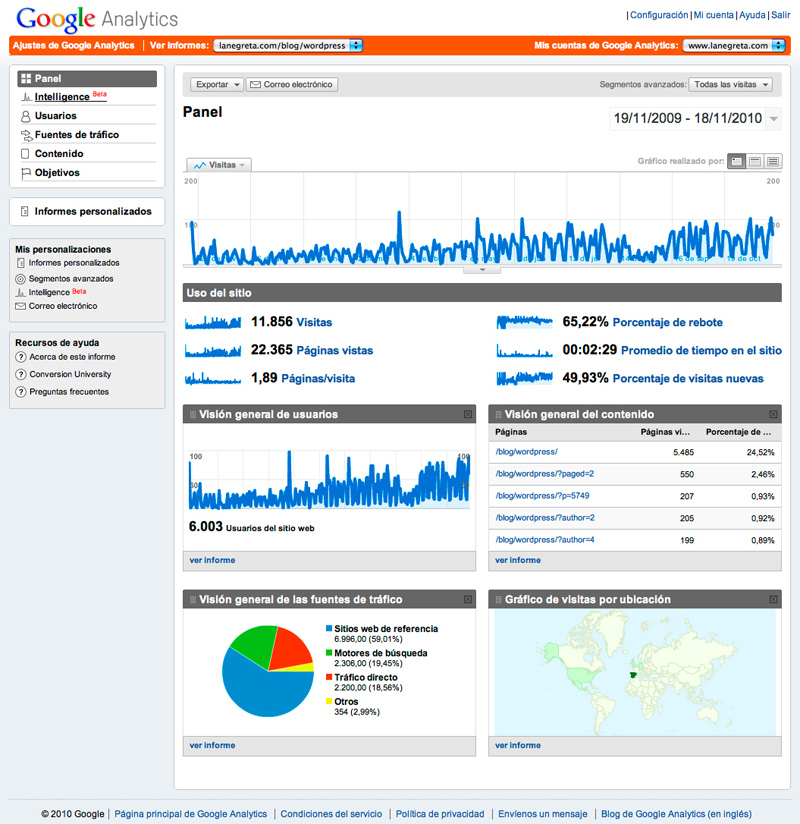The image size is (800, 824).
Task: Click ver informe under contenido widget
Action: (x=518, y=561)
